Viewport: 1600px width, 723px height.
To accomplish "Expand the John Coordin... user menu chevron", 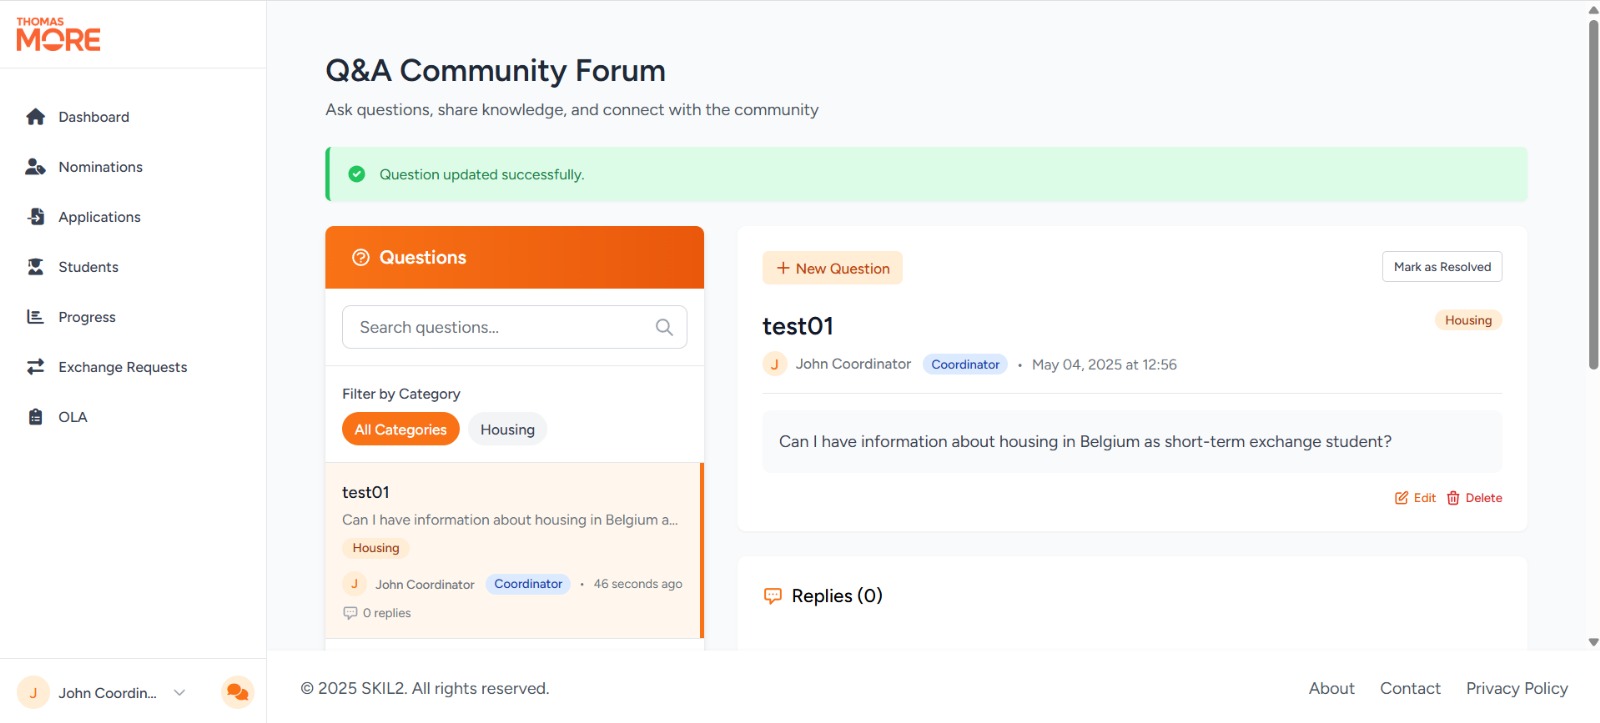I will pyautogui.click(x=180, y=692).
